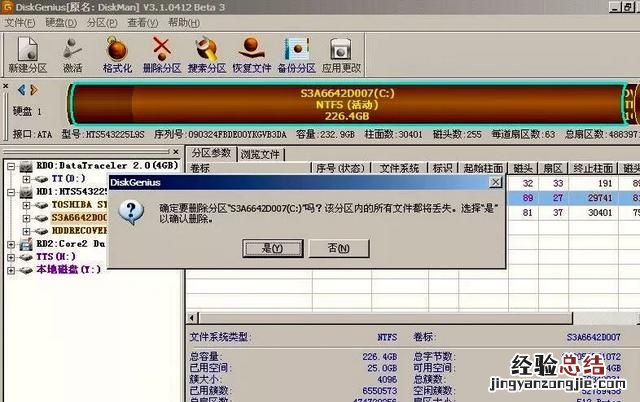640x402 pixels.
Task: Confirm deletion with 是(Y) button
Action: tap(273, 248)
